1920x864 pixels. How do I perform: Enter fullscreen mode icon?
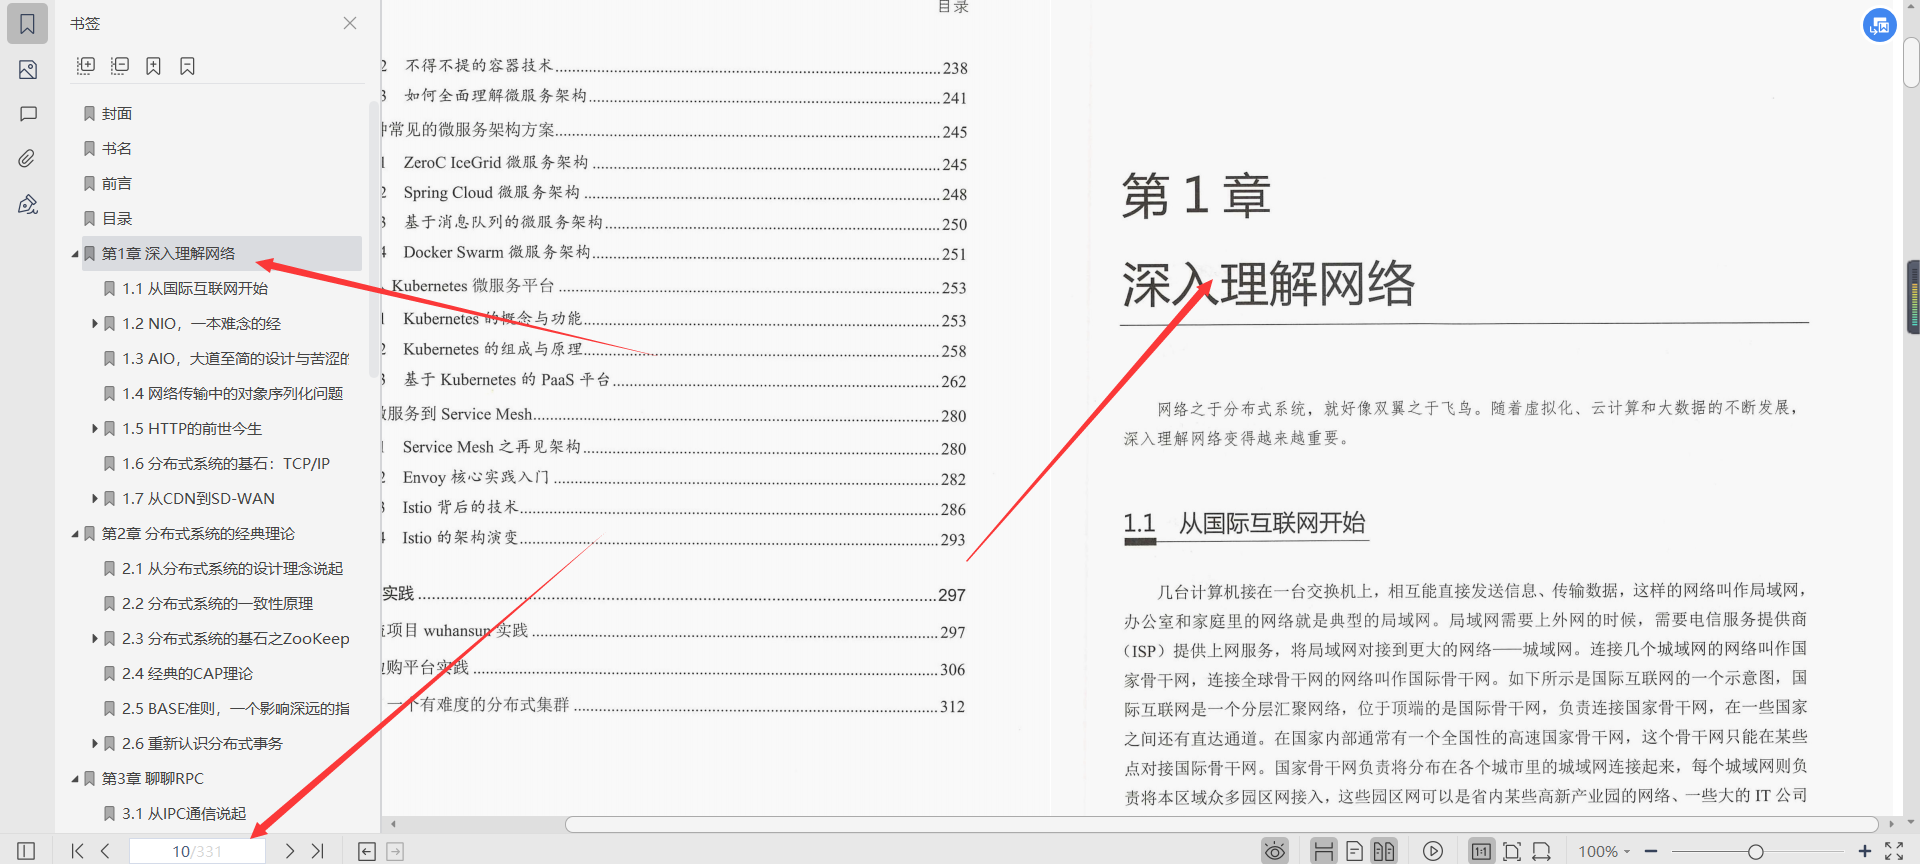1894,851
